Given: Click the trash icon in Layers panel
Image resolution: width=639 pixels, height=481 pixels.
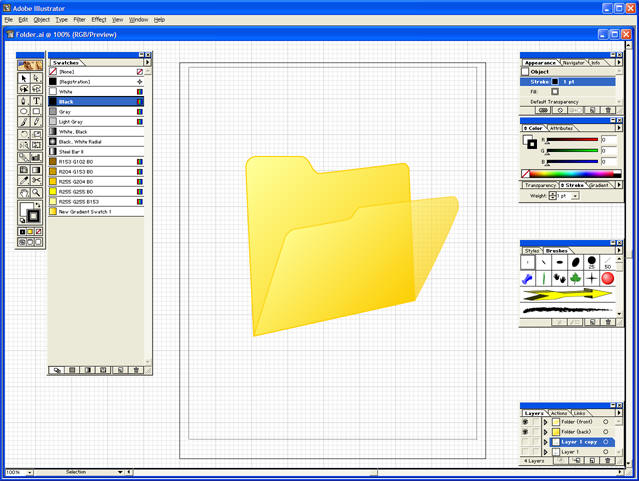Looking at the screenshot, I should click(x=607, y=461).
